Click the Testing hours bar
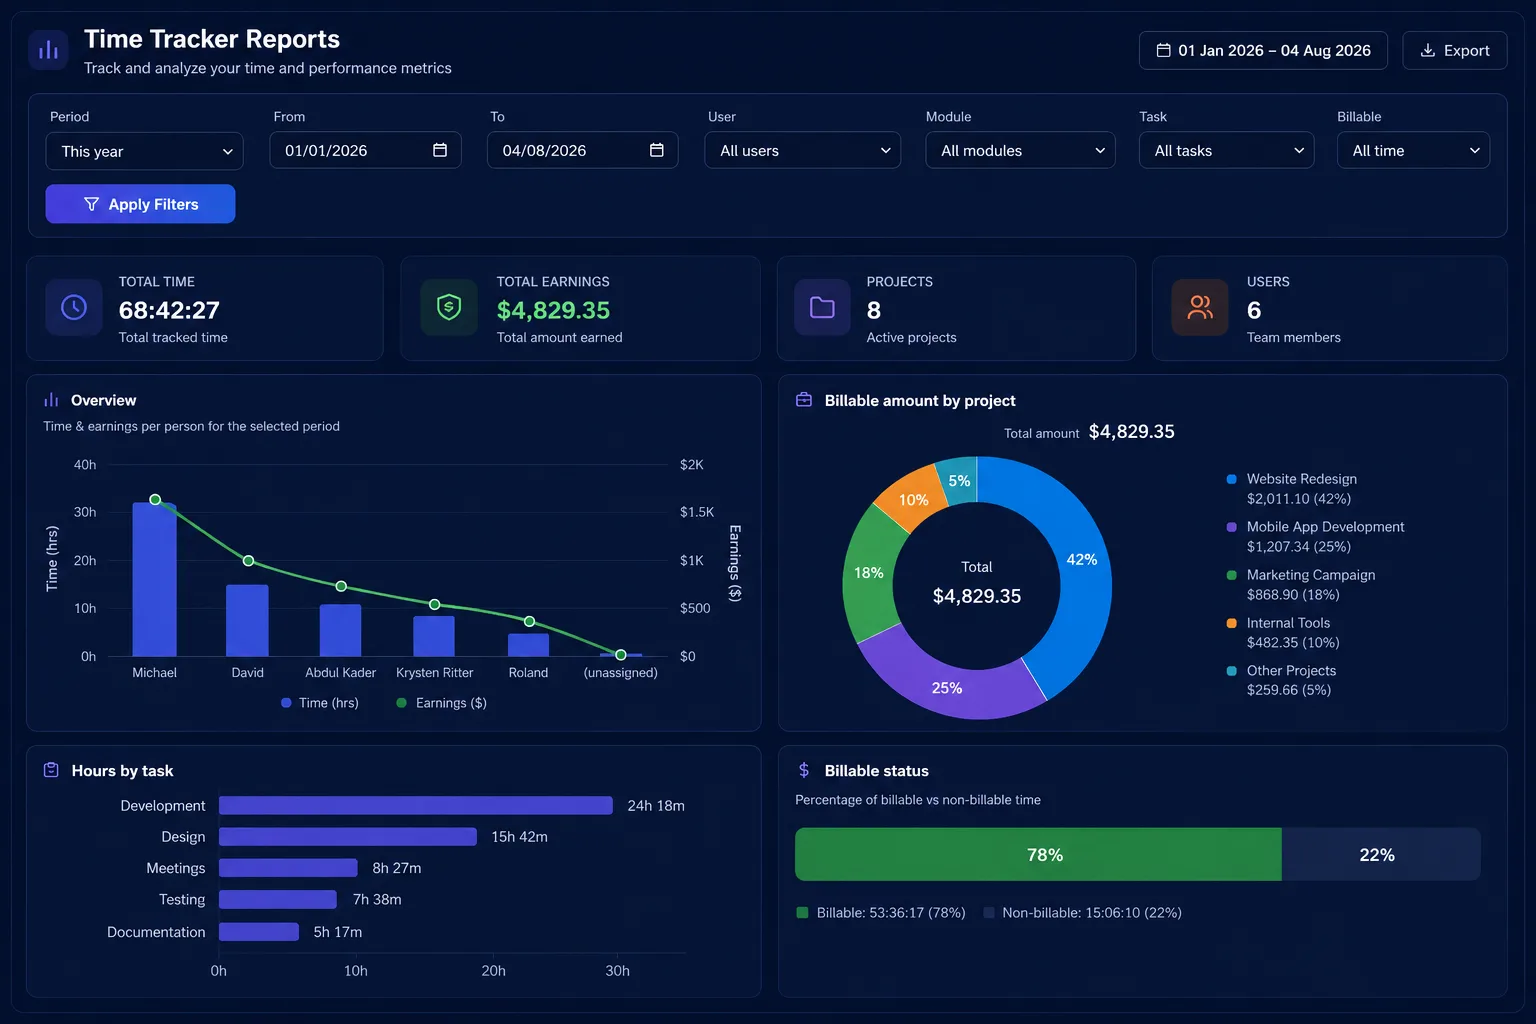Viewport: 1536px width, 1024px height. click(278, 900)
